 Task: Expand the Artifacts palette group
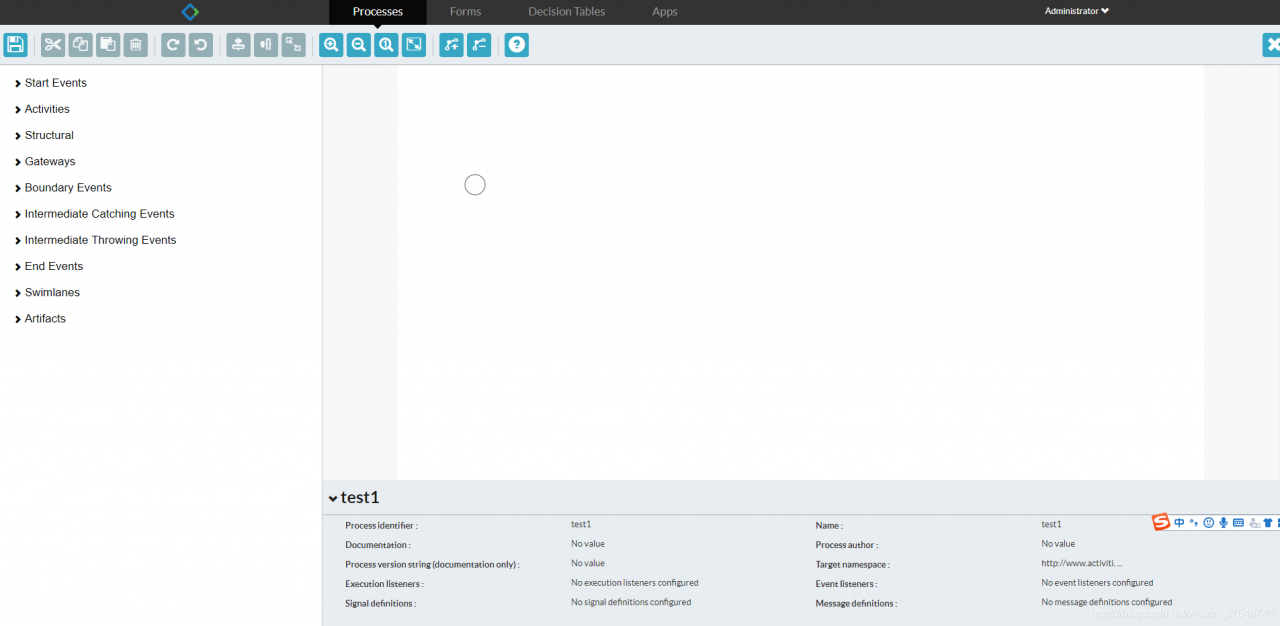40,318
